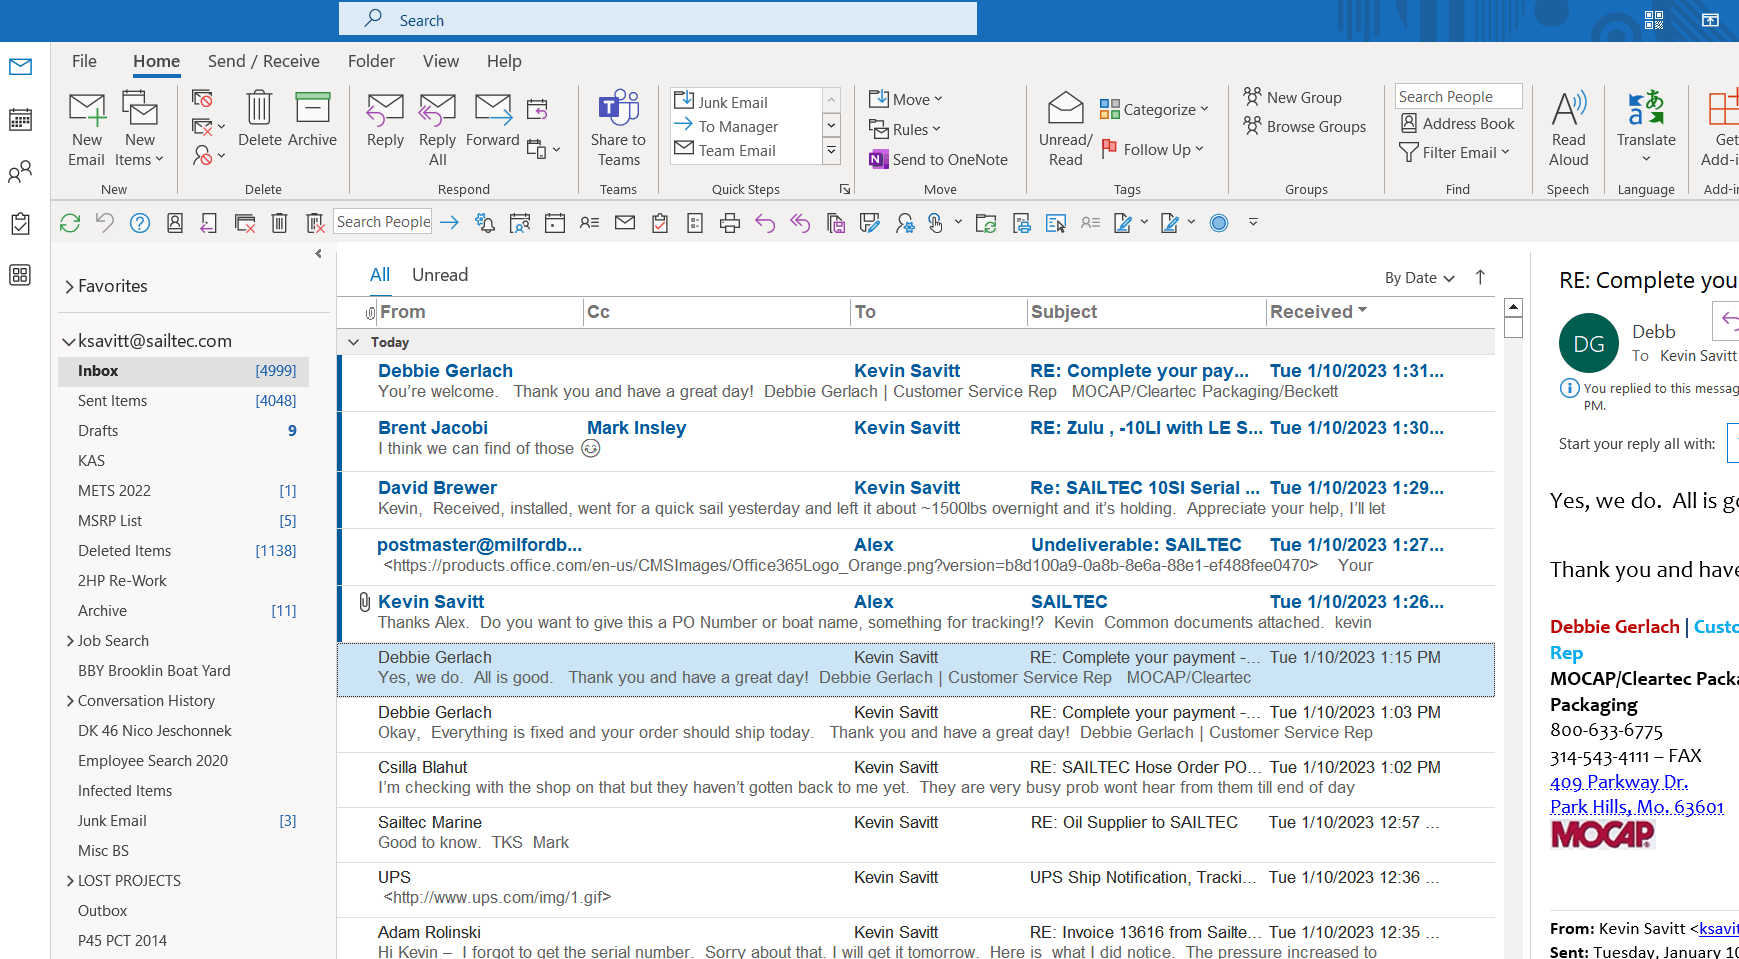The width and height of the screenshot is (1739, 959).
Task: Click the Ignore conversation icon
Action: [202, 98]
